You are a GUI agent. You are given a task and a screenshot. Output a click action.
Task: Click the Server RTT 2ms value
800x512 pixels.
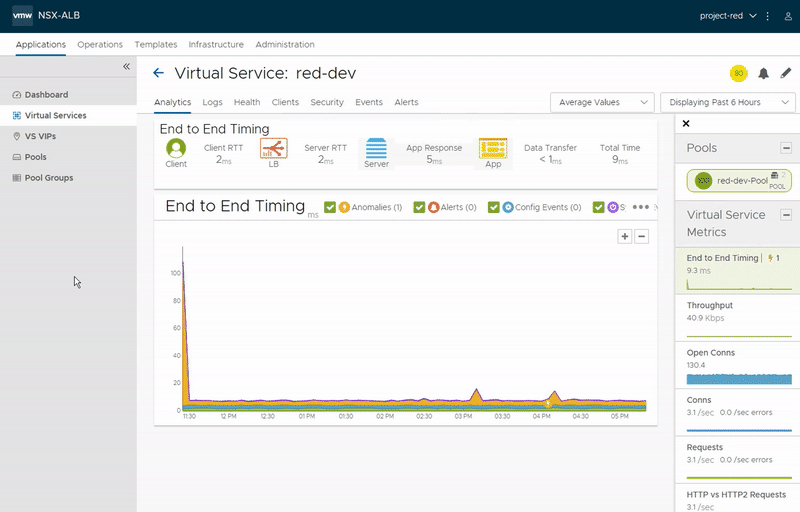(x=326, y=160)
